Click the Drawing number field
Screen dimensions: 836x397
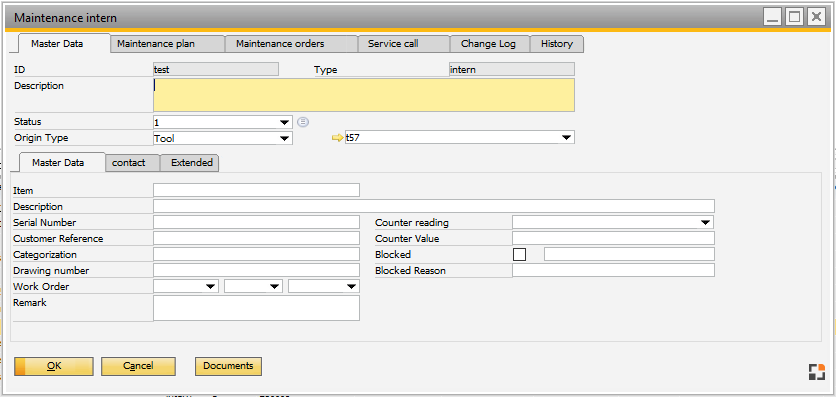tap(256, 270)
